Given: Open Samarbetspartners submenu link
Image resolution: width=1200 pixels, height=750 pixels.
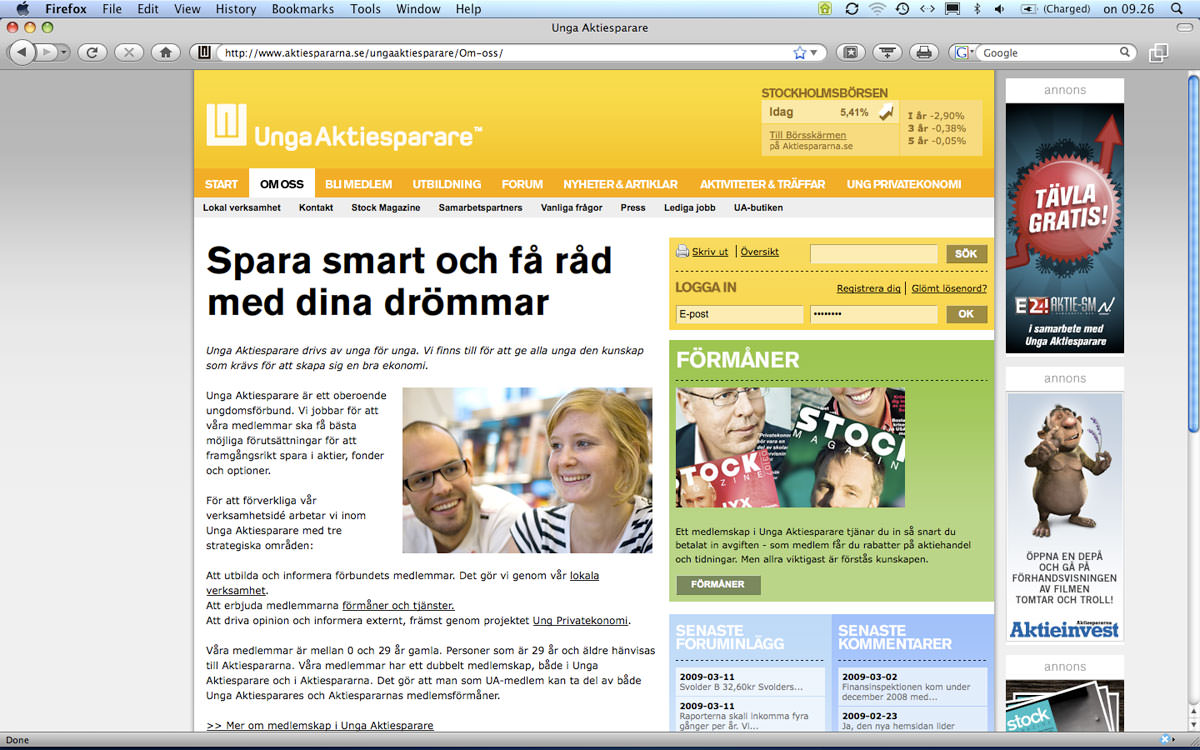Looking at the screenshot, I should click(x=480, y=208).
